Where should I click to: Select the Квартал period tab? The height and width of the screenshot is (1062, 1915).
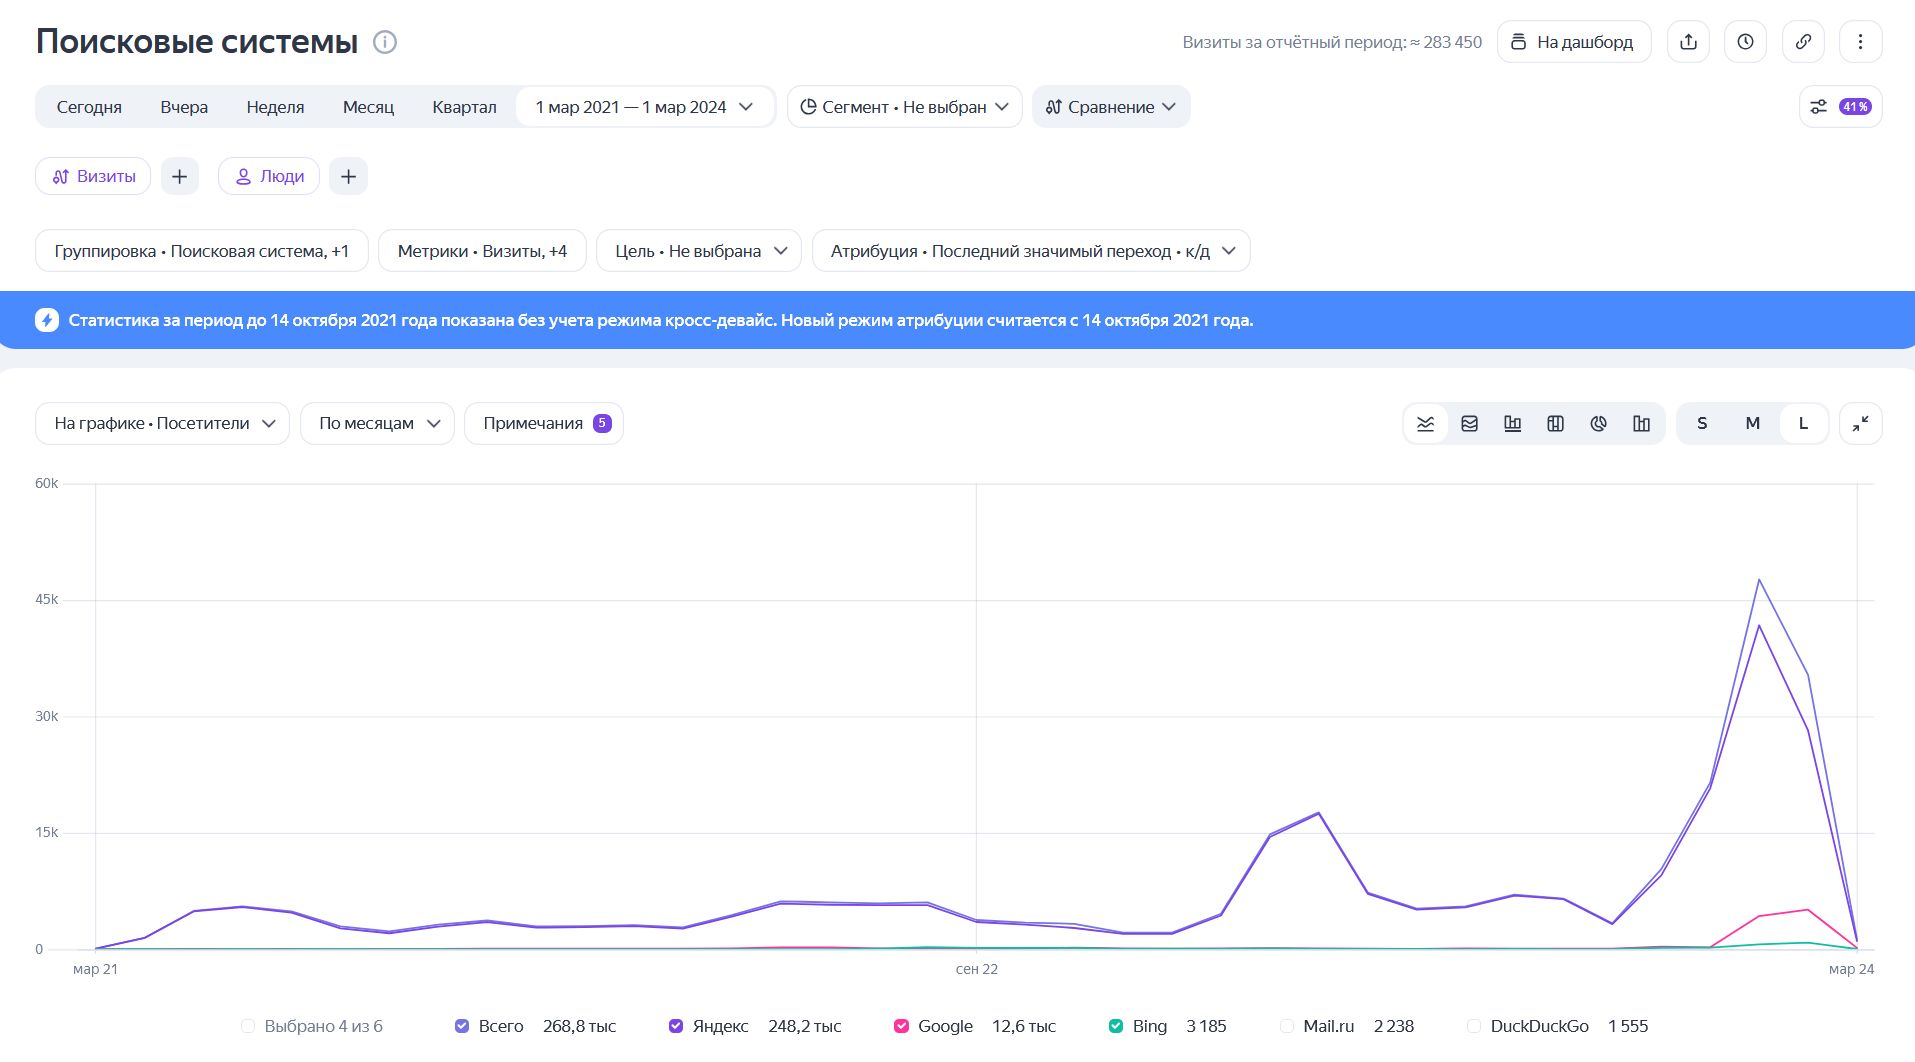(464, 107)
